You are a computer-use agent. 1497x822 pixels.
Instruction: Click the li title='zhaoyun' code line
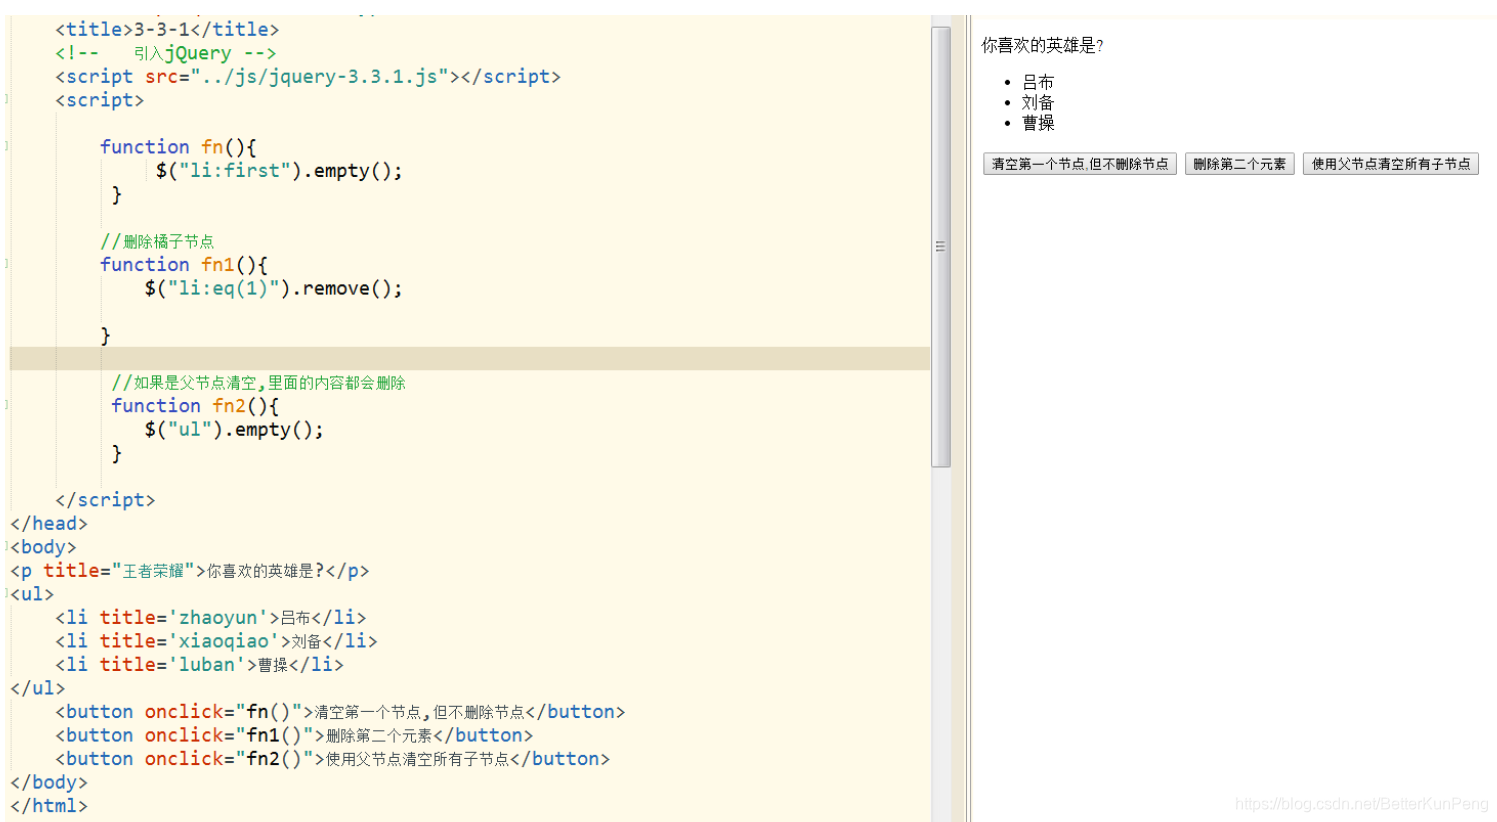(211, 618)
